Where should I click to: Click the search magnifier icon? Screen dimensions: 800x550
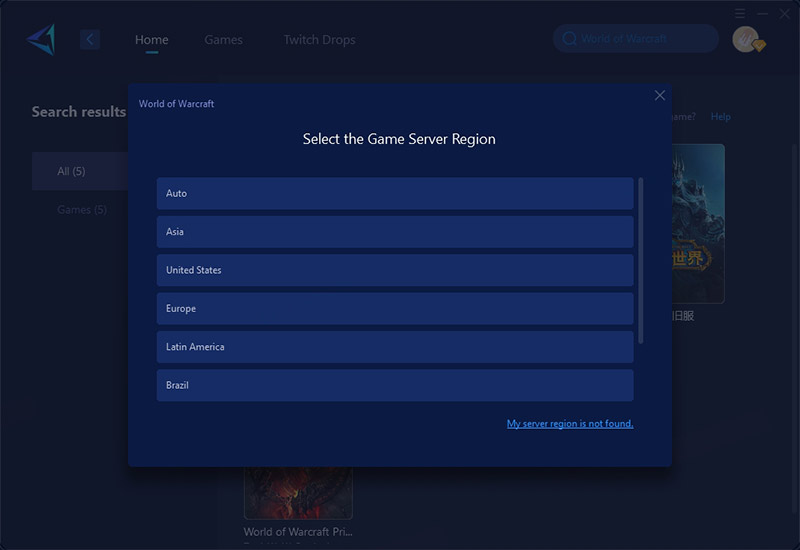(569, 38)
